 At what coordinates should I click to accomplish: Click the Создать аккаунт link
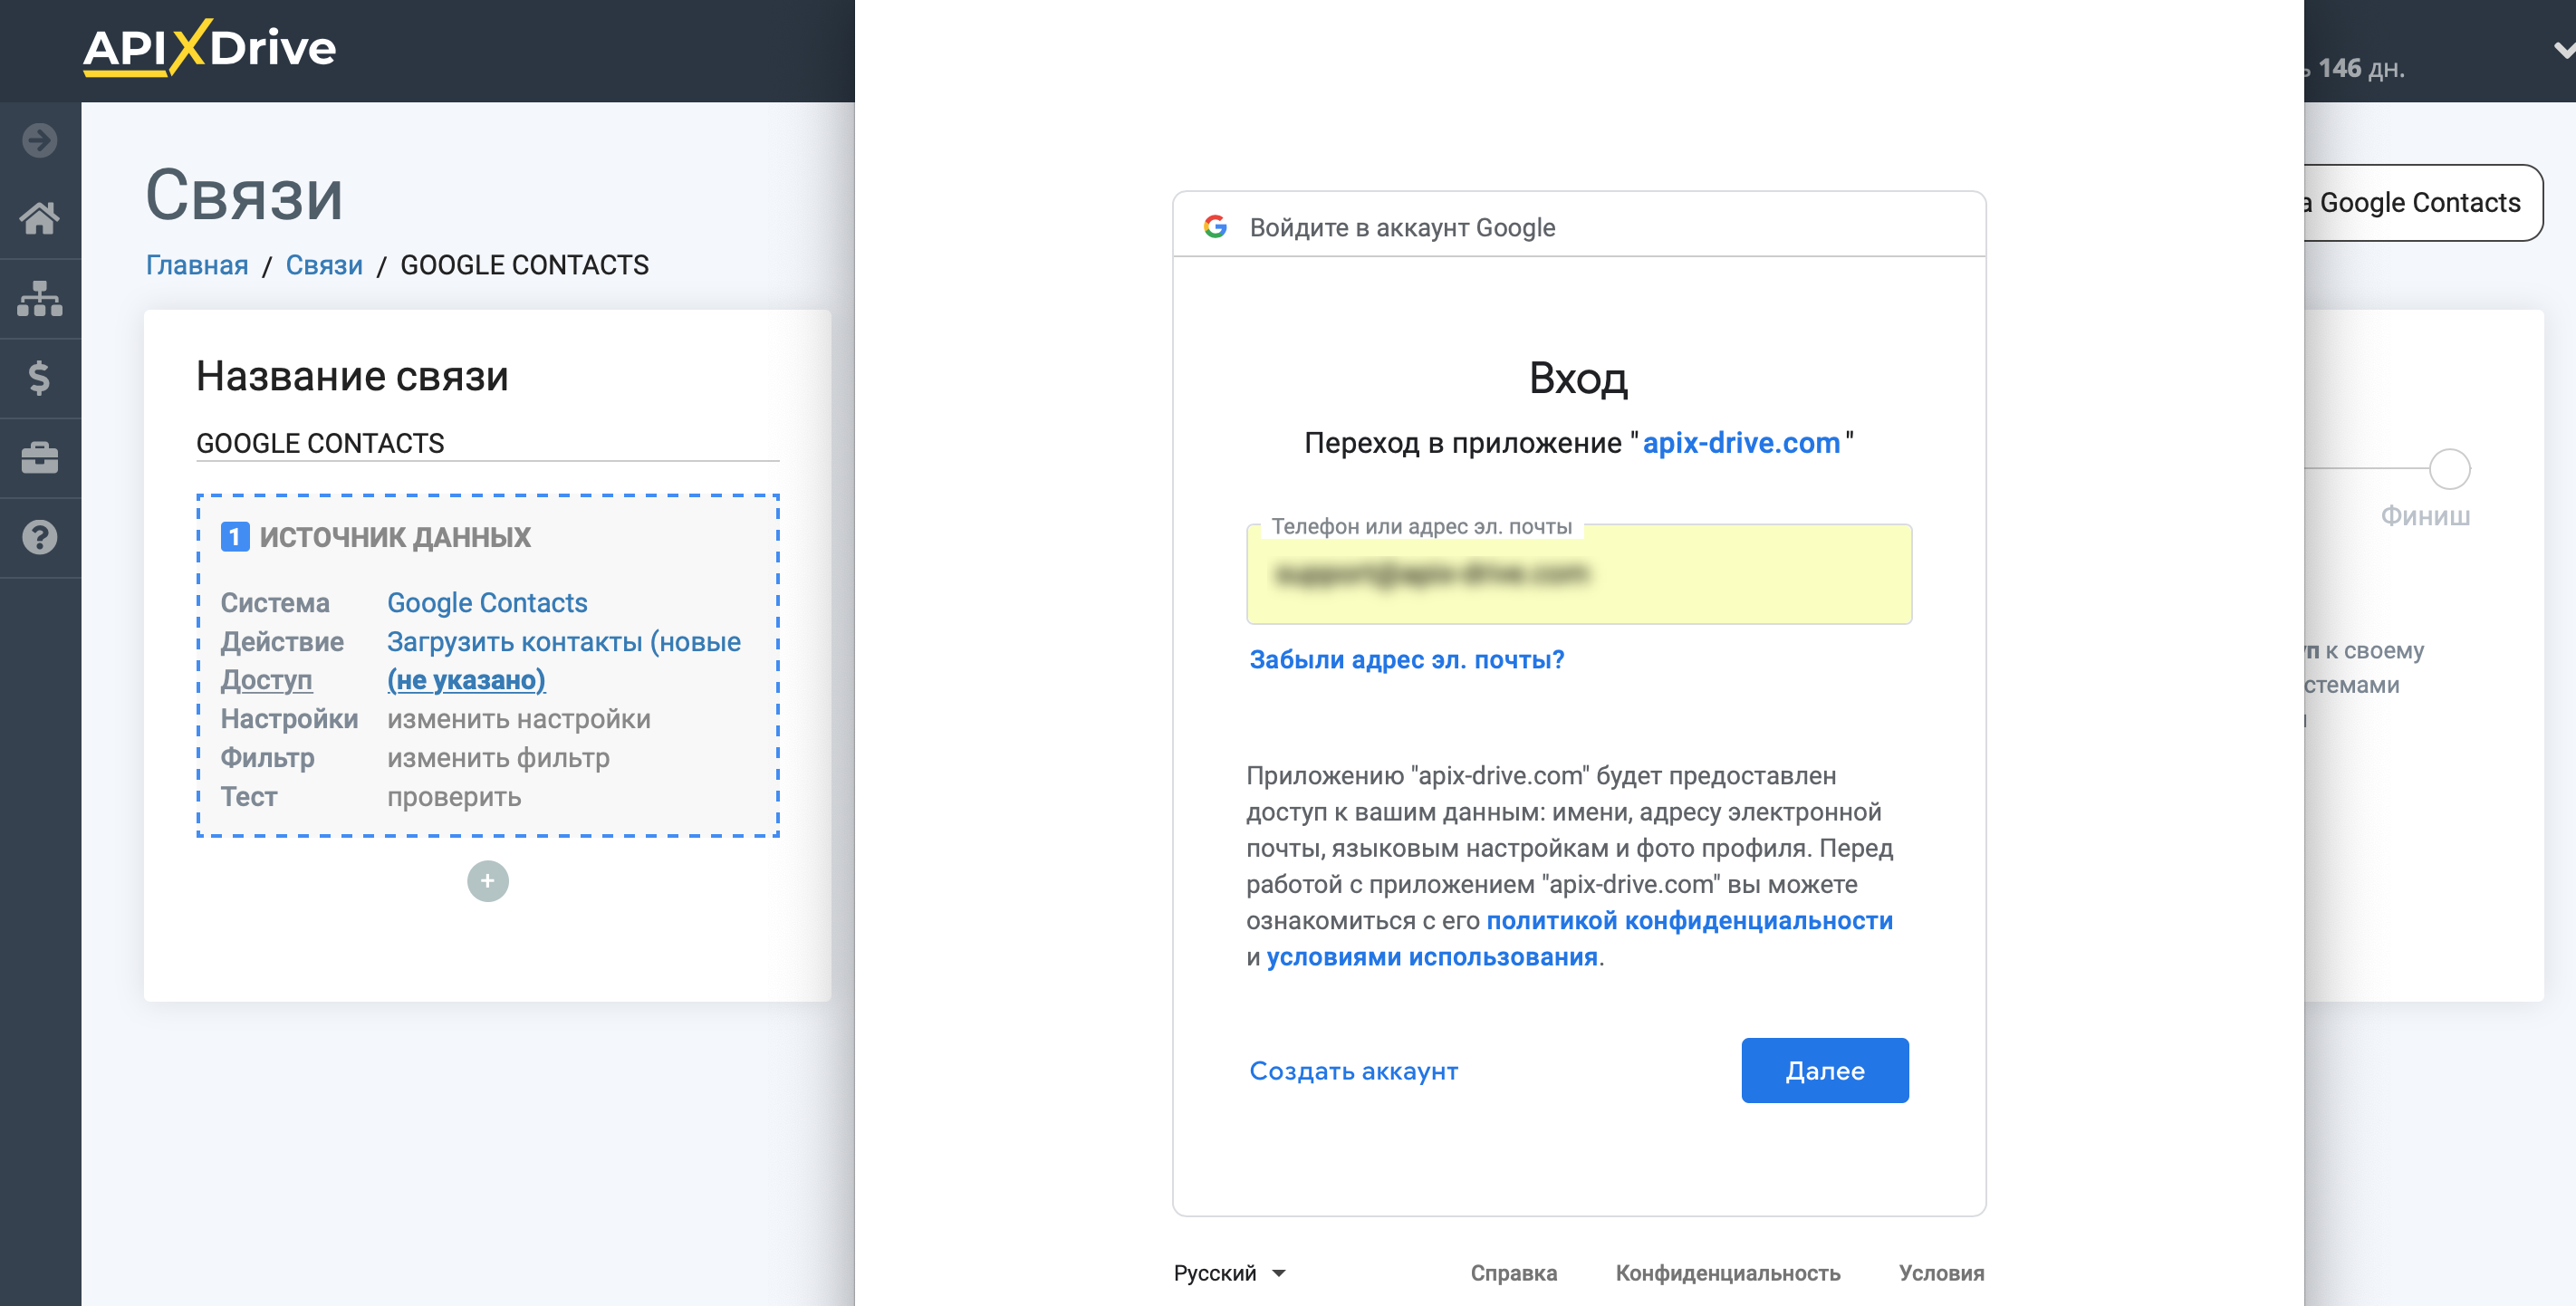coord(1354,1070)
